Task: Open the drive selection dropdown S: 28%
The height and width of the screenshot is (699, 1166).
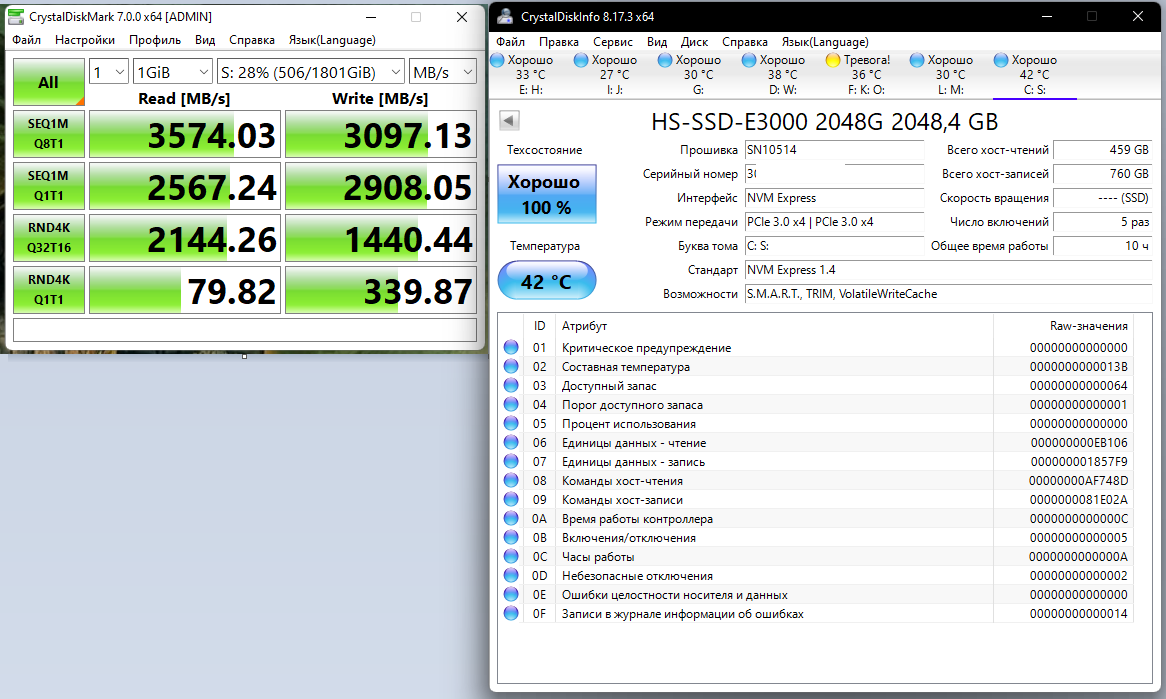Action: tap(311, 72)
